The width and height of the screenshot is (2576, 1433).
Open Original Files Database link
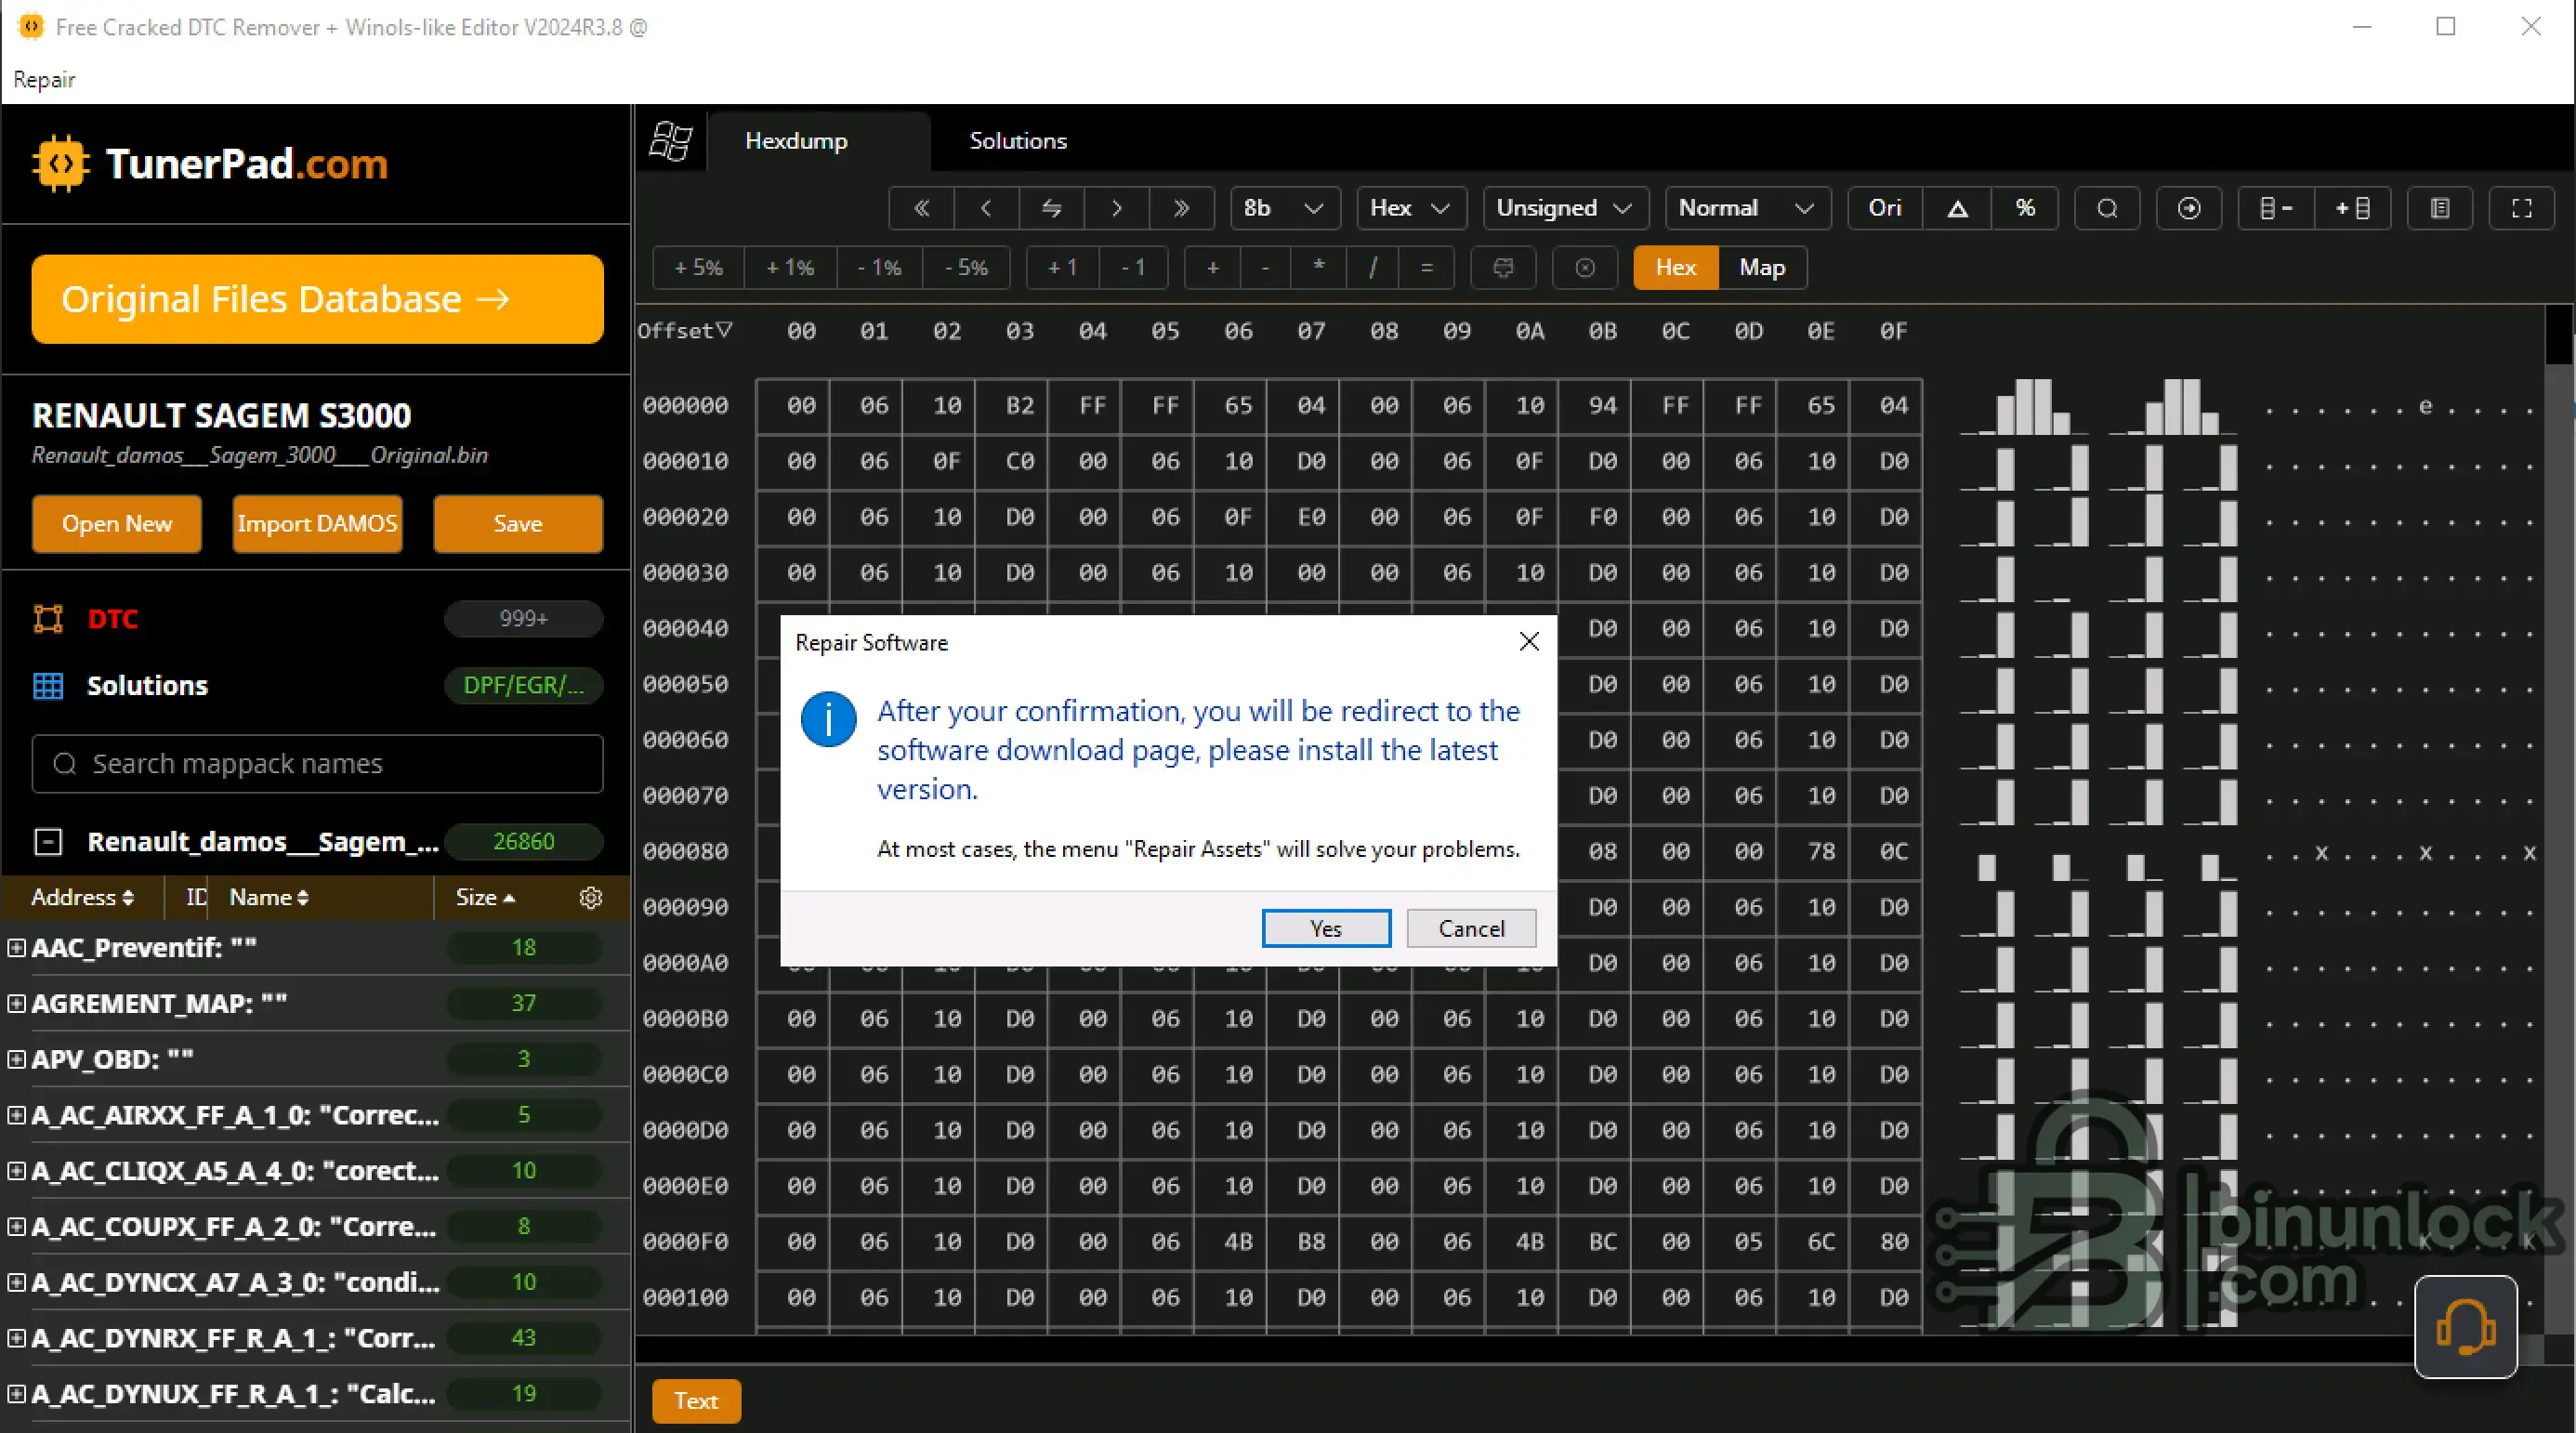[x=317, y=299]
